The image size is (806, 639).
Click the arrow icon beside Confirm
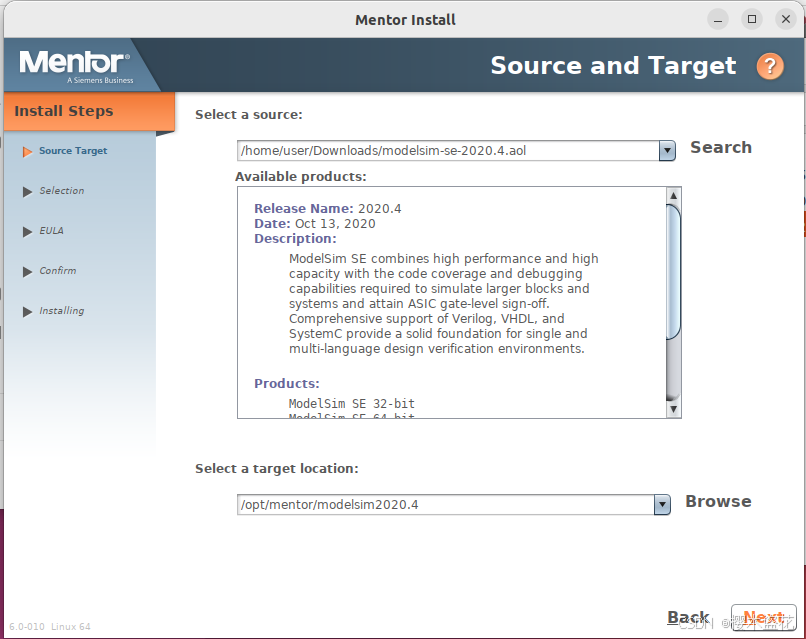click(x=27, y=272)
